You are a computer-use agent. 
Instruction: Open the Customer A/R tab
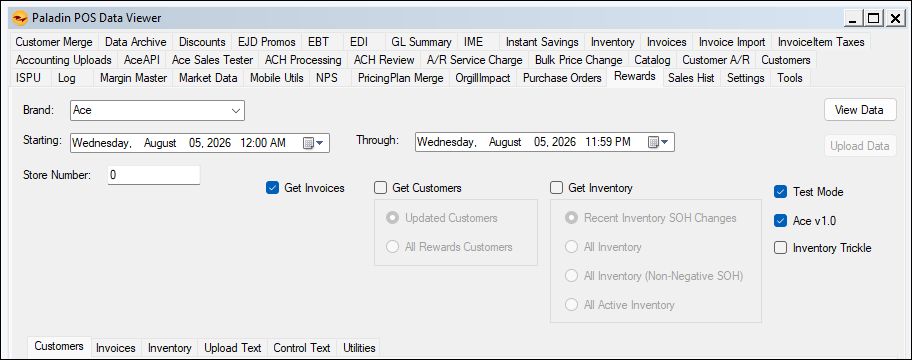(x=715, y=60)
